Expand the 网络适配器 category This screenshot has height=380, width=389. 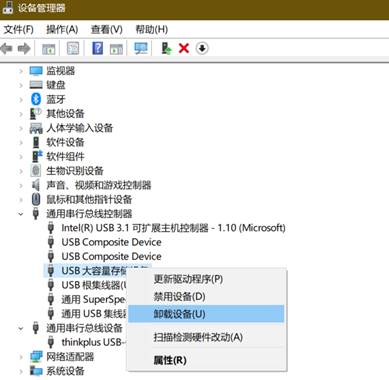(21, 357)
